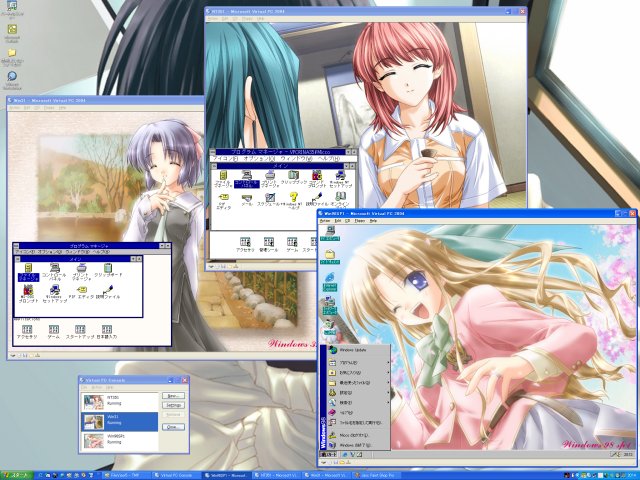The width and height of the screenshot is (640, 480).
Task: Open PIF Editor icon in NT351 Main group
Action: click(x=223, y=202)
